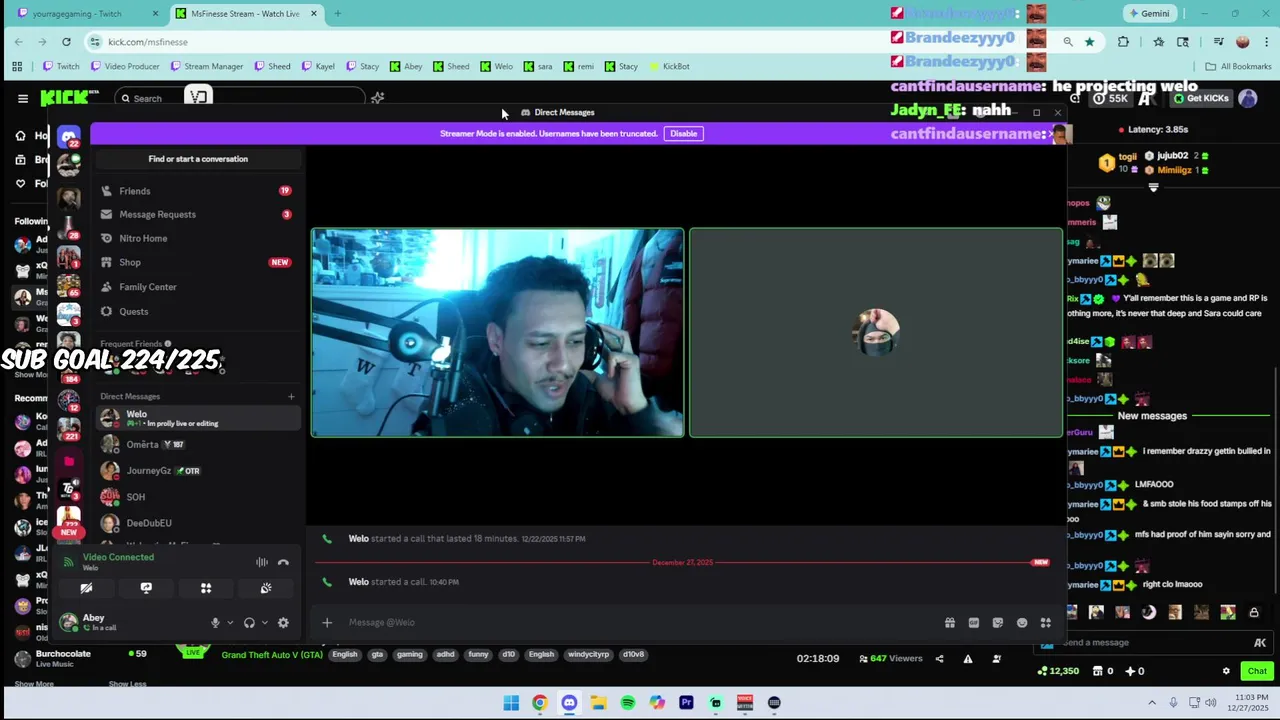Open the SOH direct message

[x=197, y=497]
